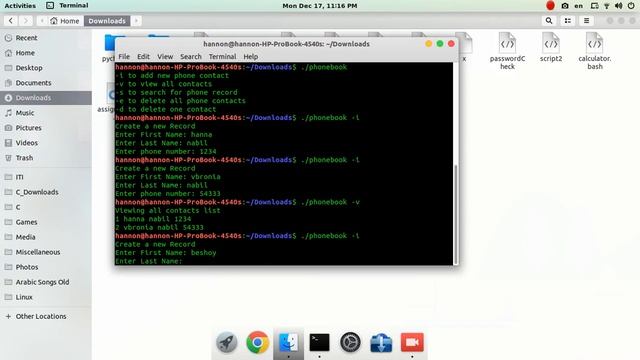Screen dimensions: 640x360
Task: Open the ITI bookmark in the sidebar
Action: coord(46,177)
